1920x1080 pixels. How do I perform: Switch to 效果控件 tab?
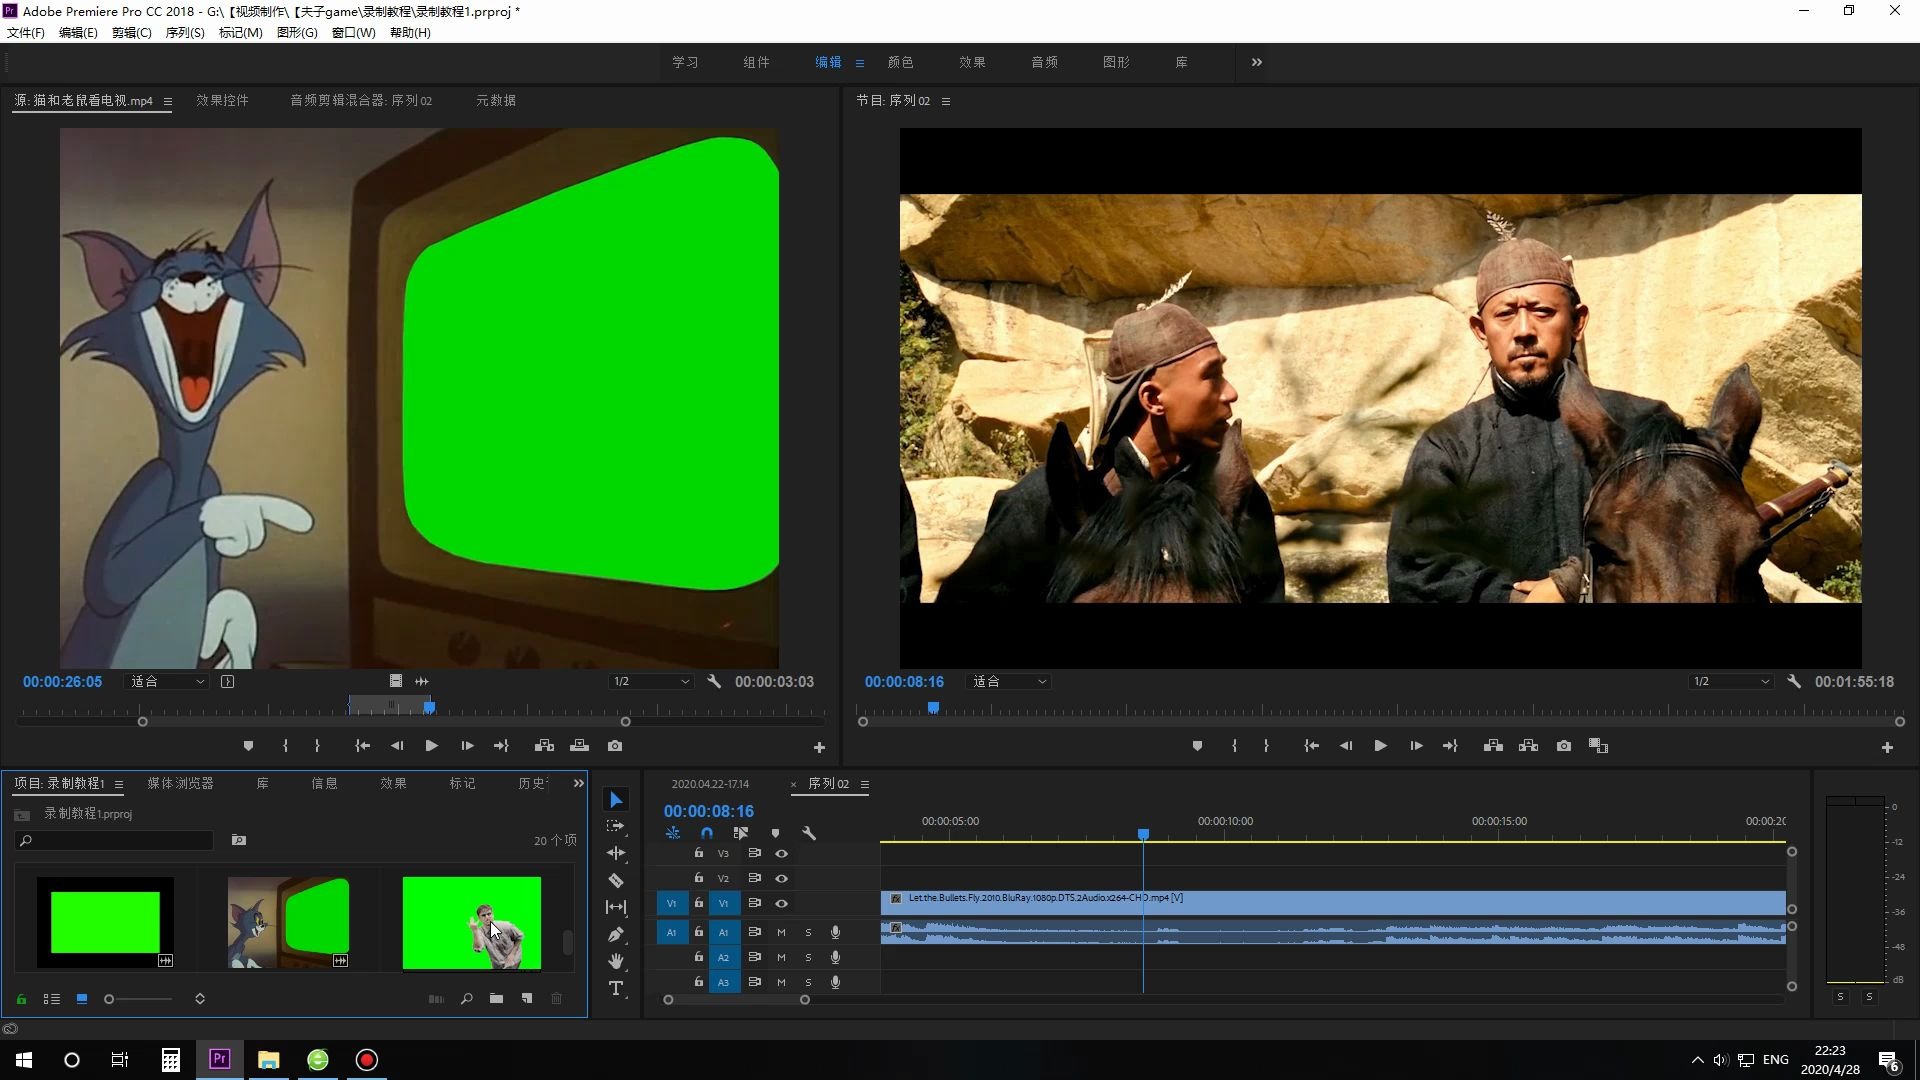[x=222, y=101]
